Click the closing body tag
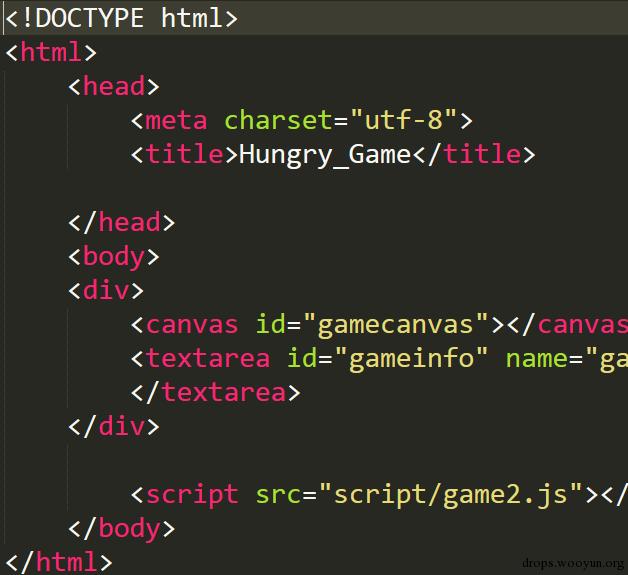This screenshot has height=575, width=628. click(x=122, y=529)
